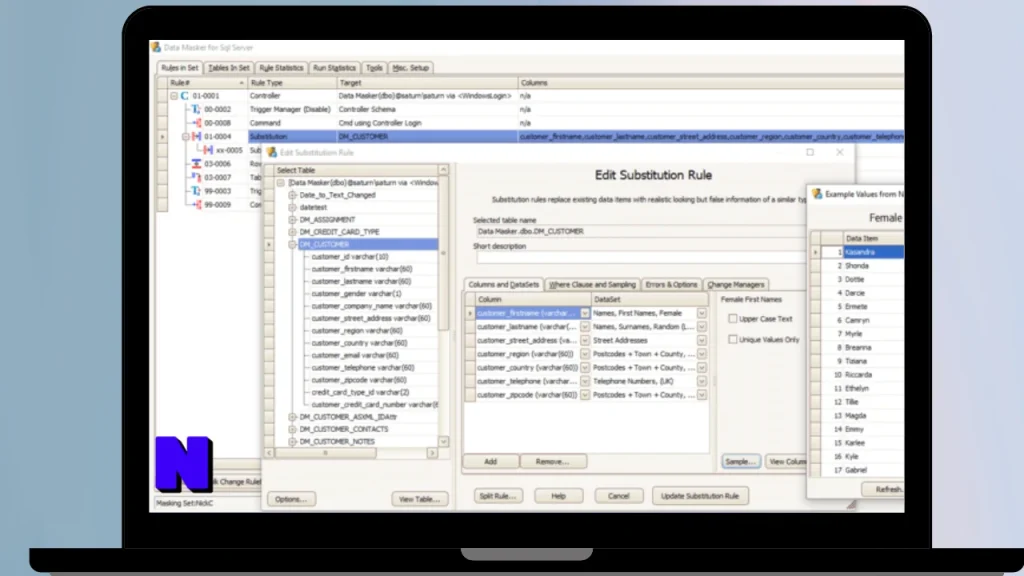Expand the DM_ASSIGNMENT table node

(x=293, y=219)
